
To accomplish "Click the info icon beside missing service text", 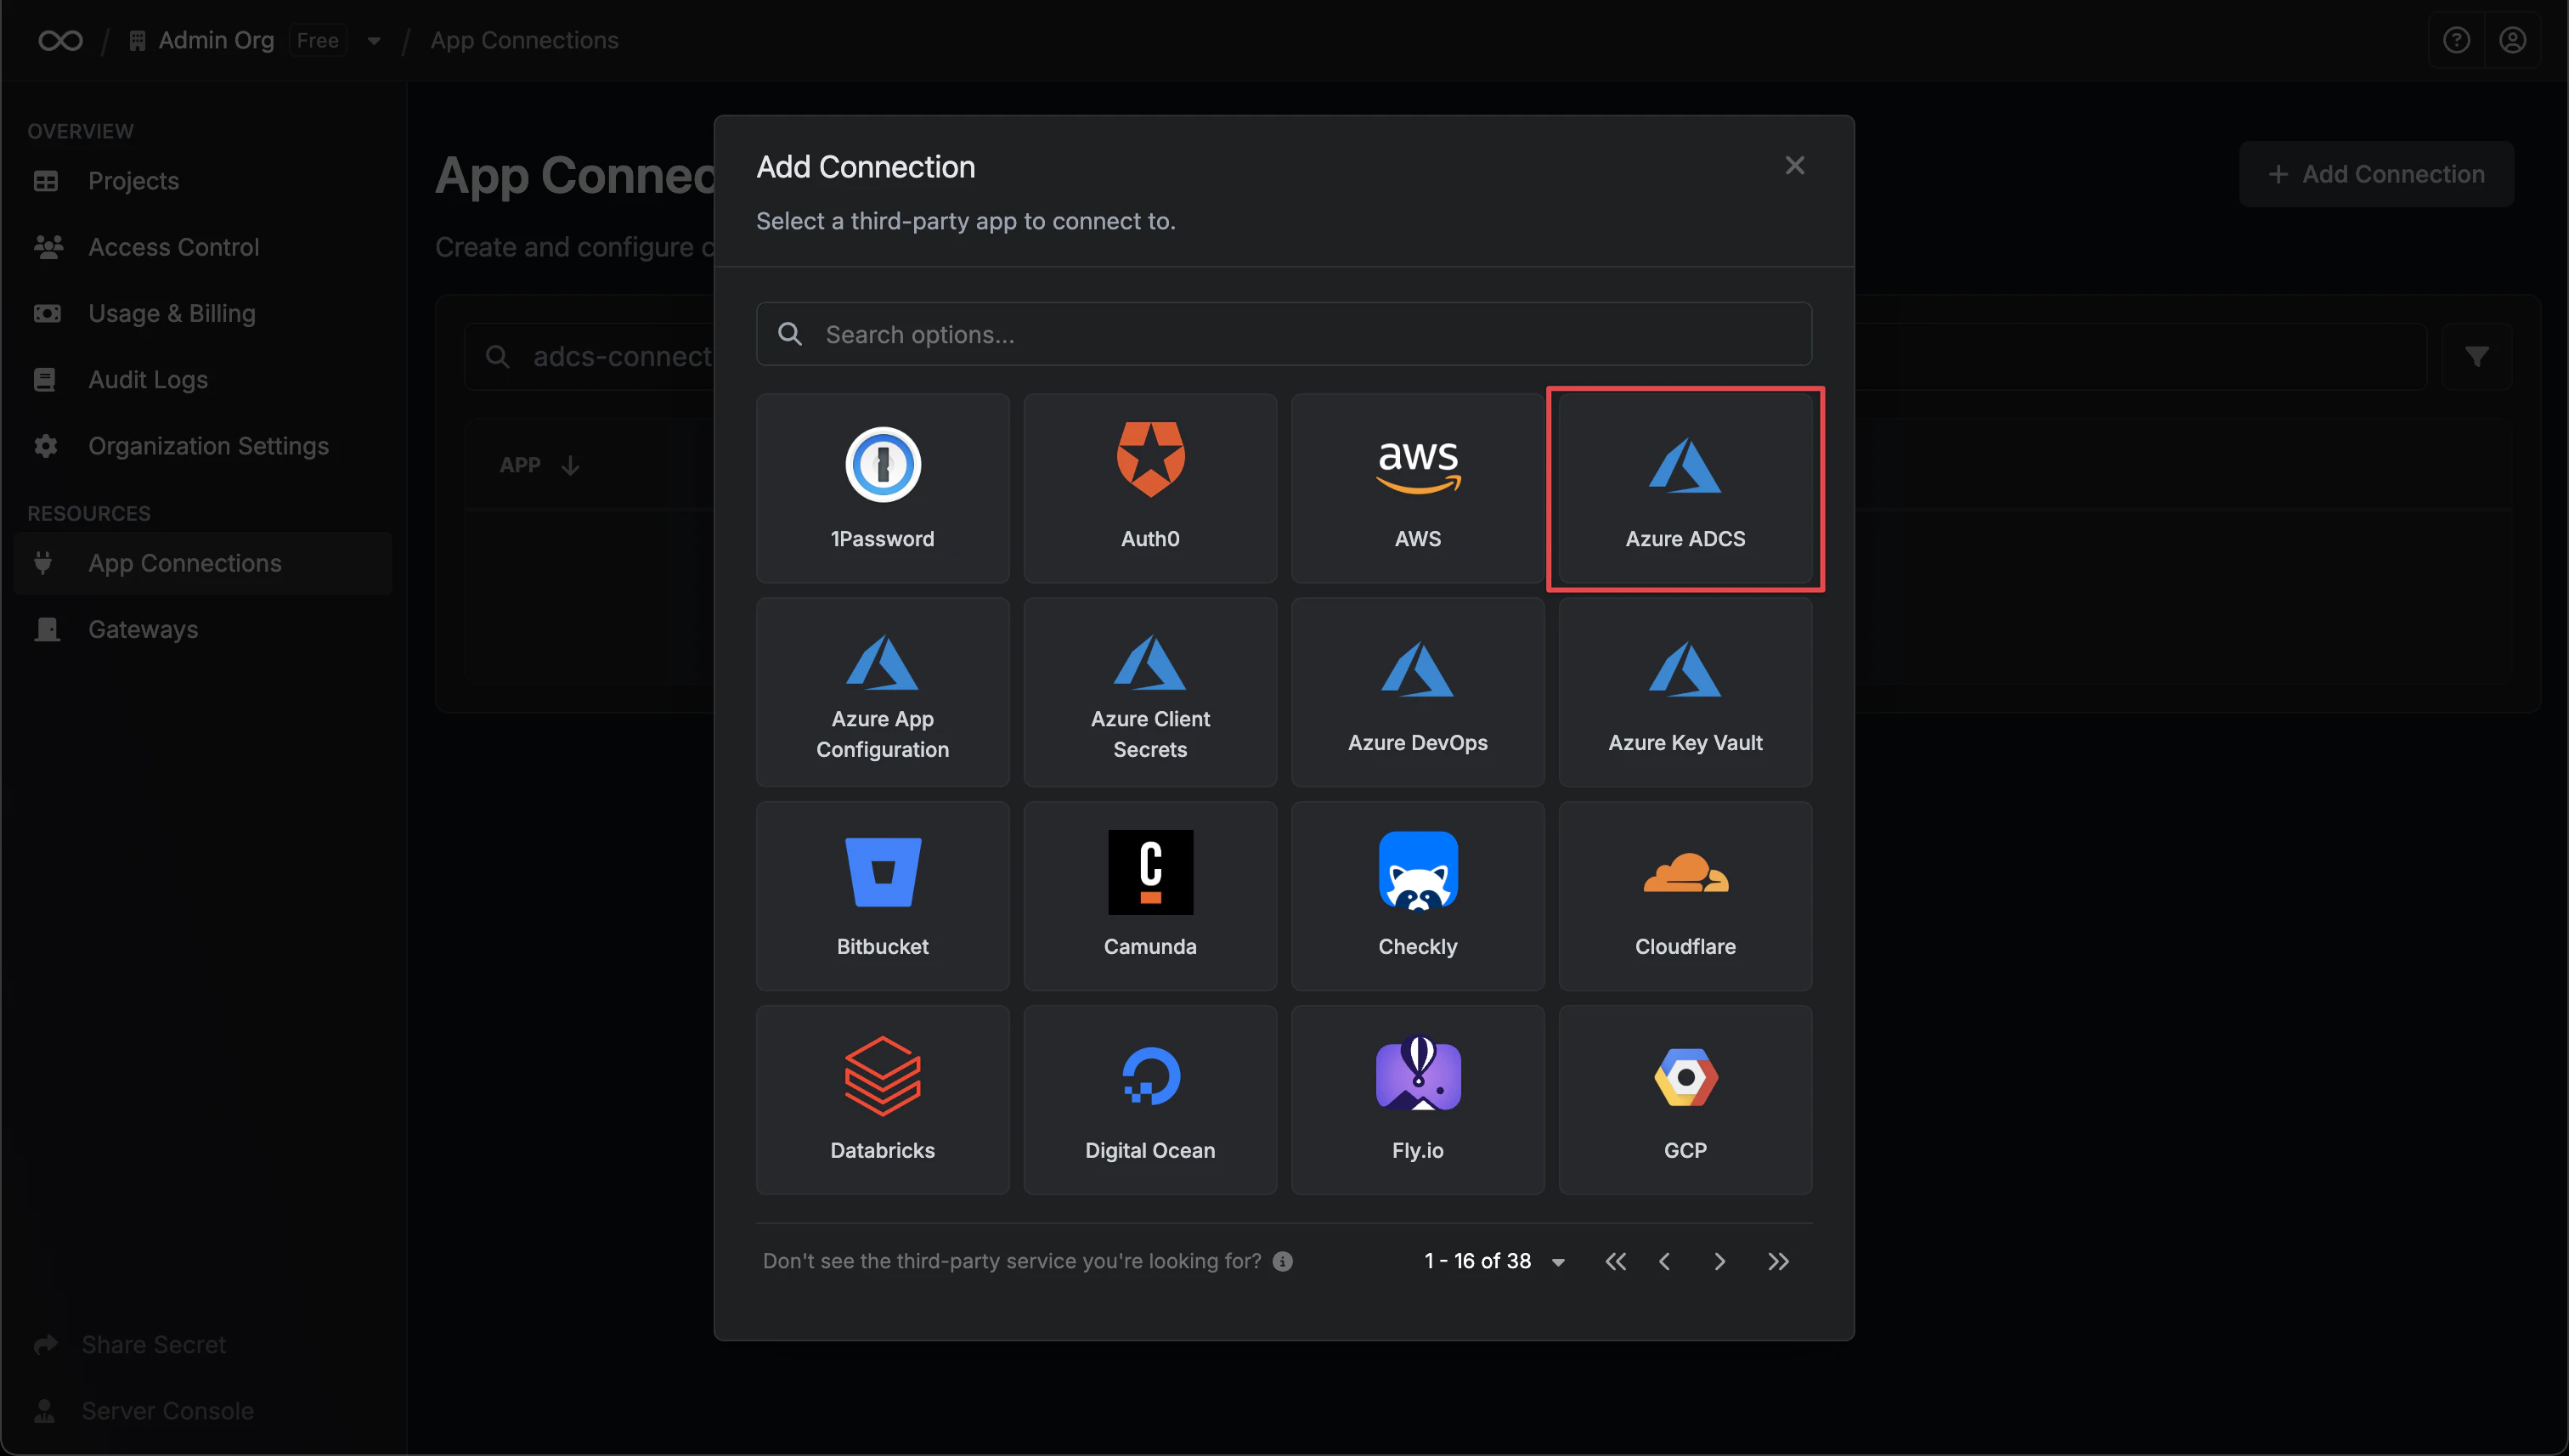I will click(1283, 1262).
